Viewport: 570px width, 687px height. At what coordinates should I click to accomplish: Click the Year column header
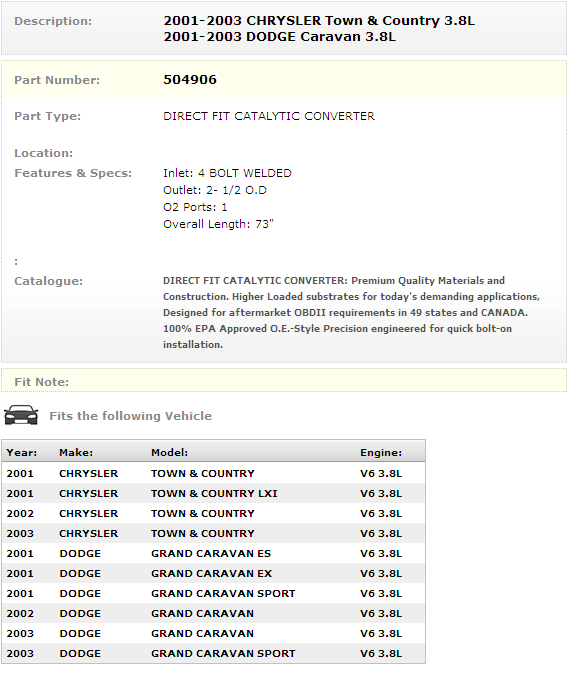22,453
